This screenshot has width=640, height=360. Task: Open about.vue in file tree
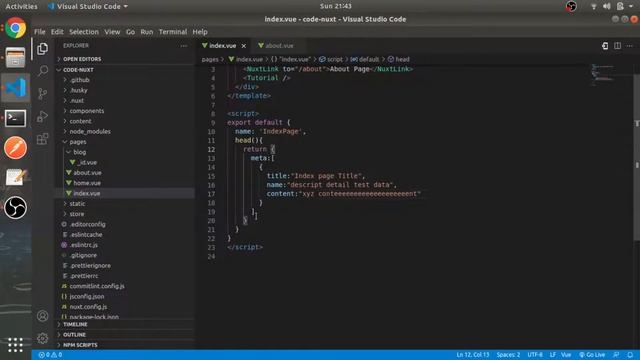(x=87, y=173)
